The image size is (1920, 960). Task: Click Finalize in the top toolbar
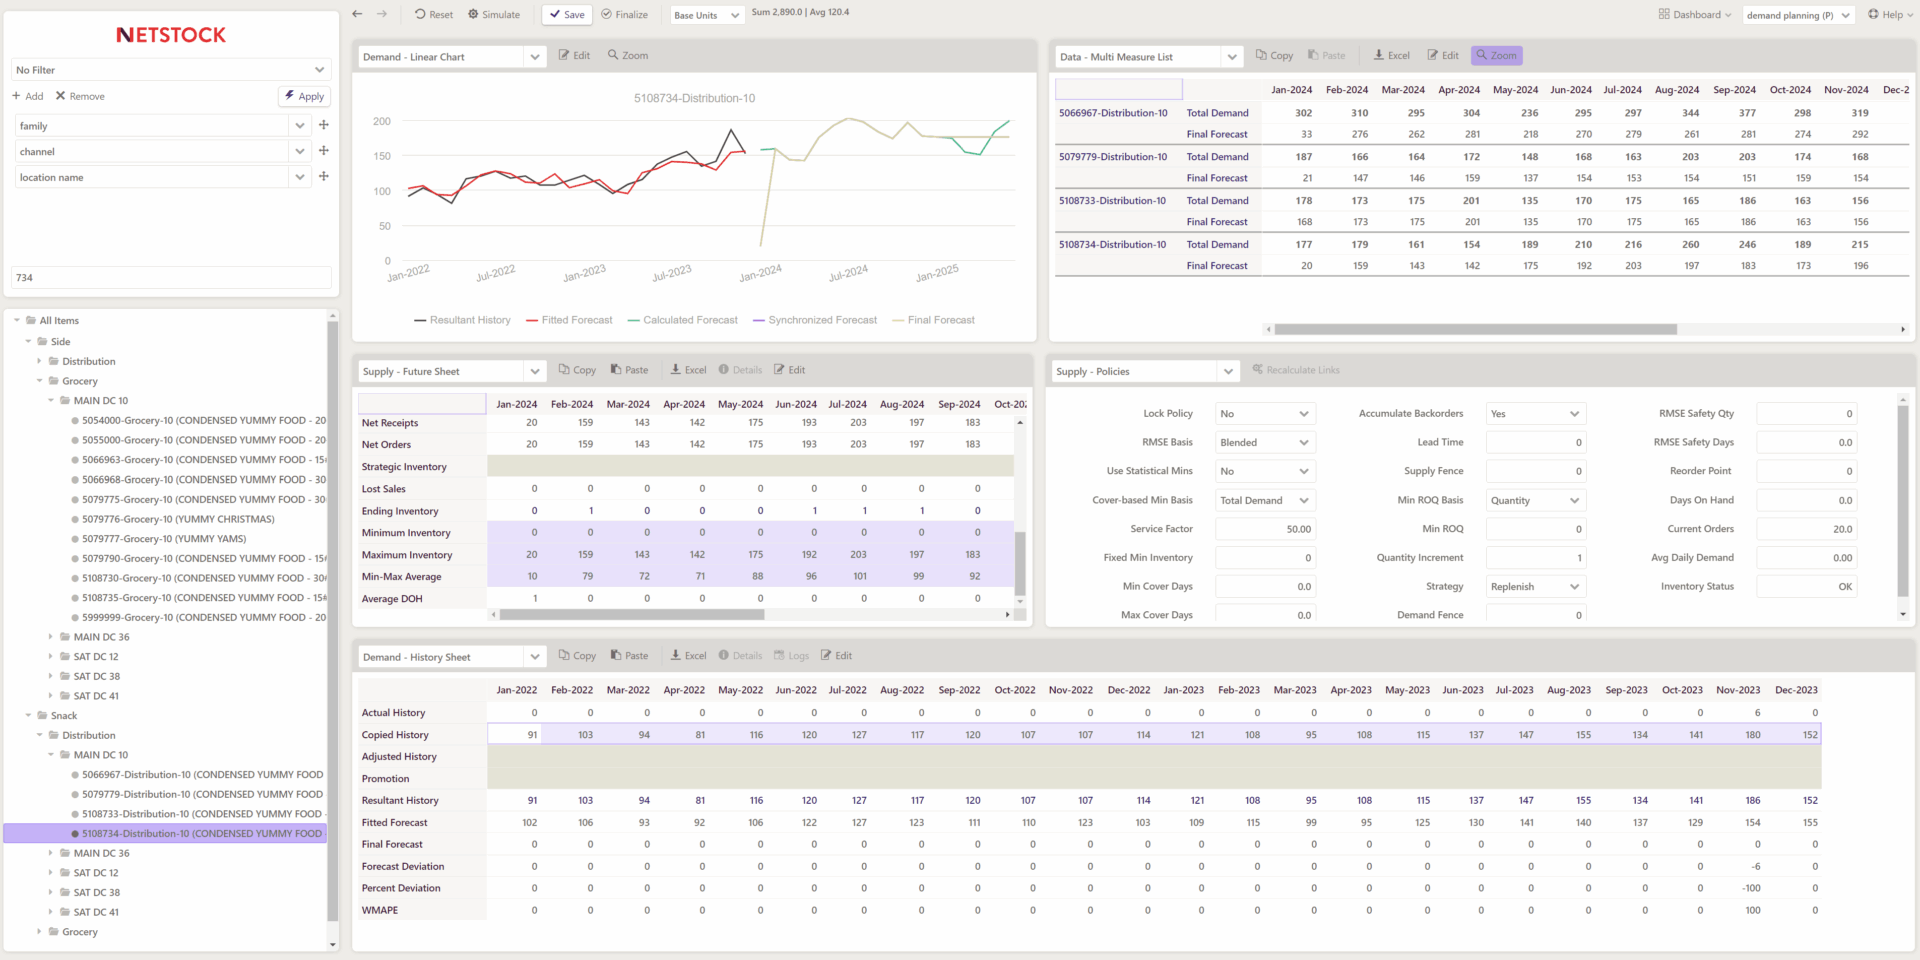624,15
